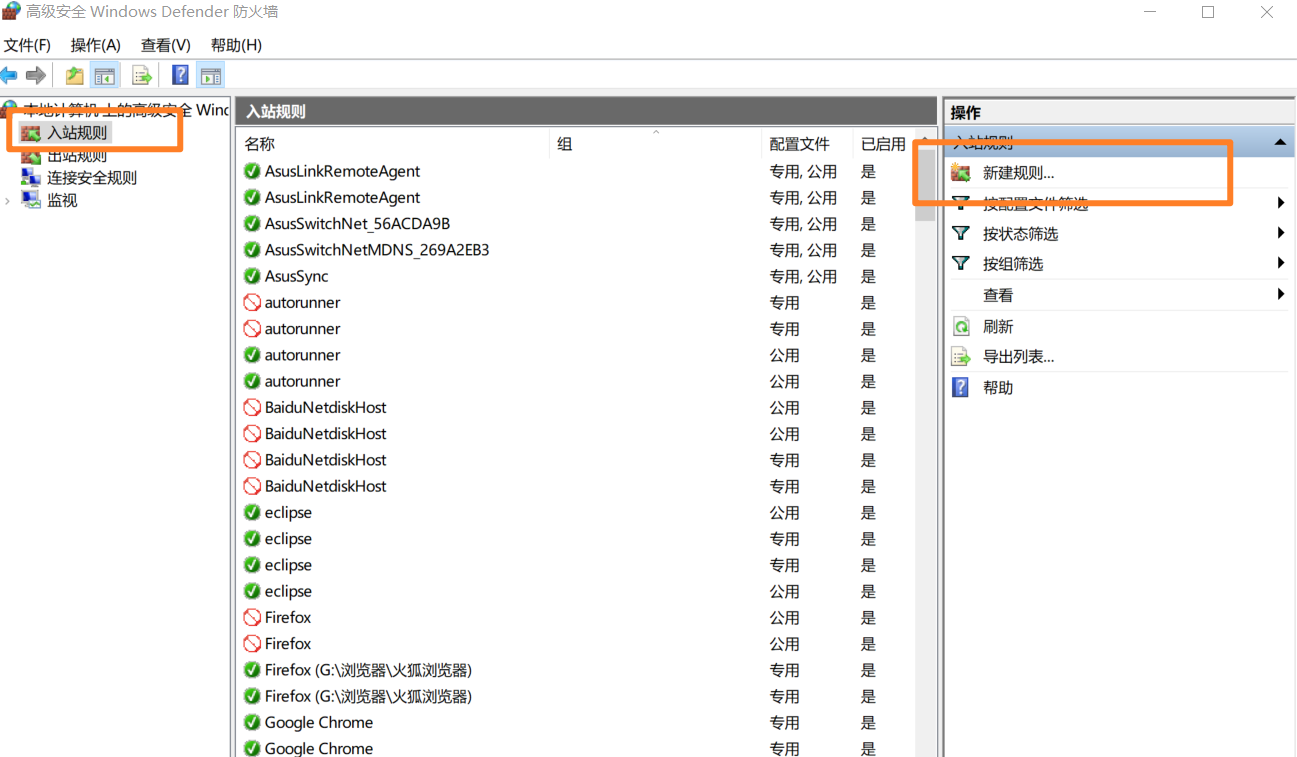Click the 导出列表... icon in actions pane
Viewport: 1297px width, 757px height.
[961, 357]
